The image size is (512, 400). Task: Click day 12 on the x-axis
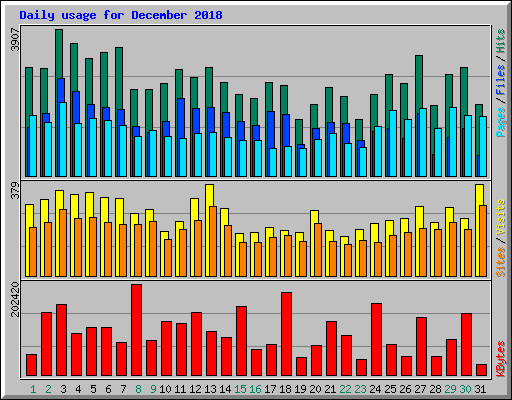coord(195,389)
